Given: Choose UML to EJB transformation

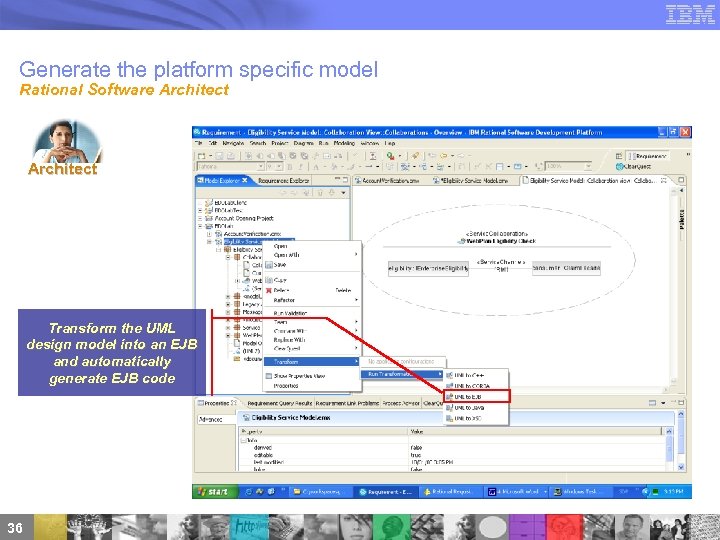Looking at the screenshot, I should [x=476, y=397].
